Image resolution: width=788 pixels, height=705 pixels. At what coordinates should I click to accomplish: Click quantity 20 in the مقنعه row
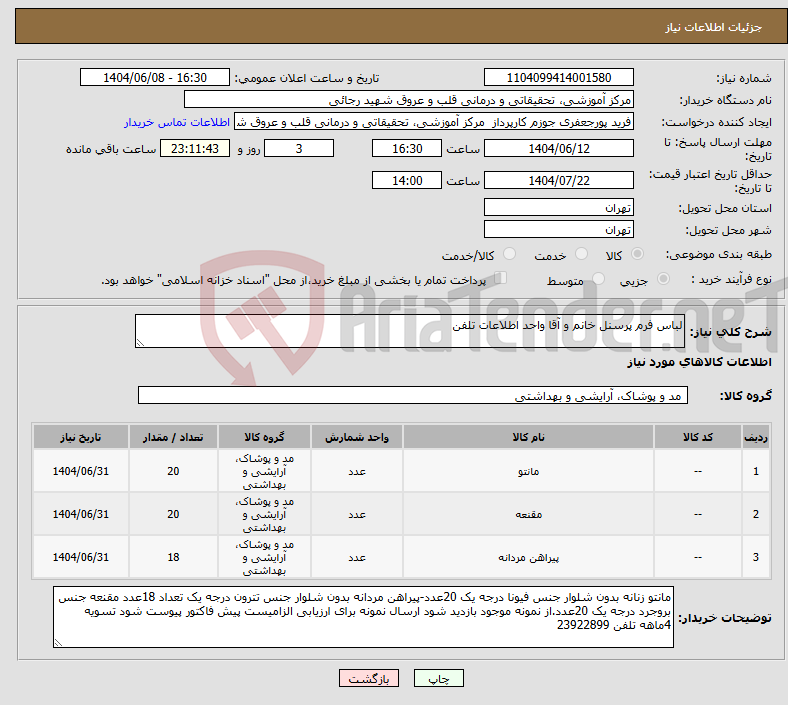(x=173, y=514)
